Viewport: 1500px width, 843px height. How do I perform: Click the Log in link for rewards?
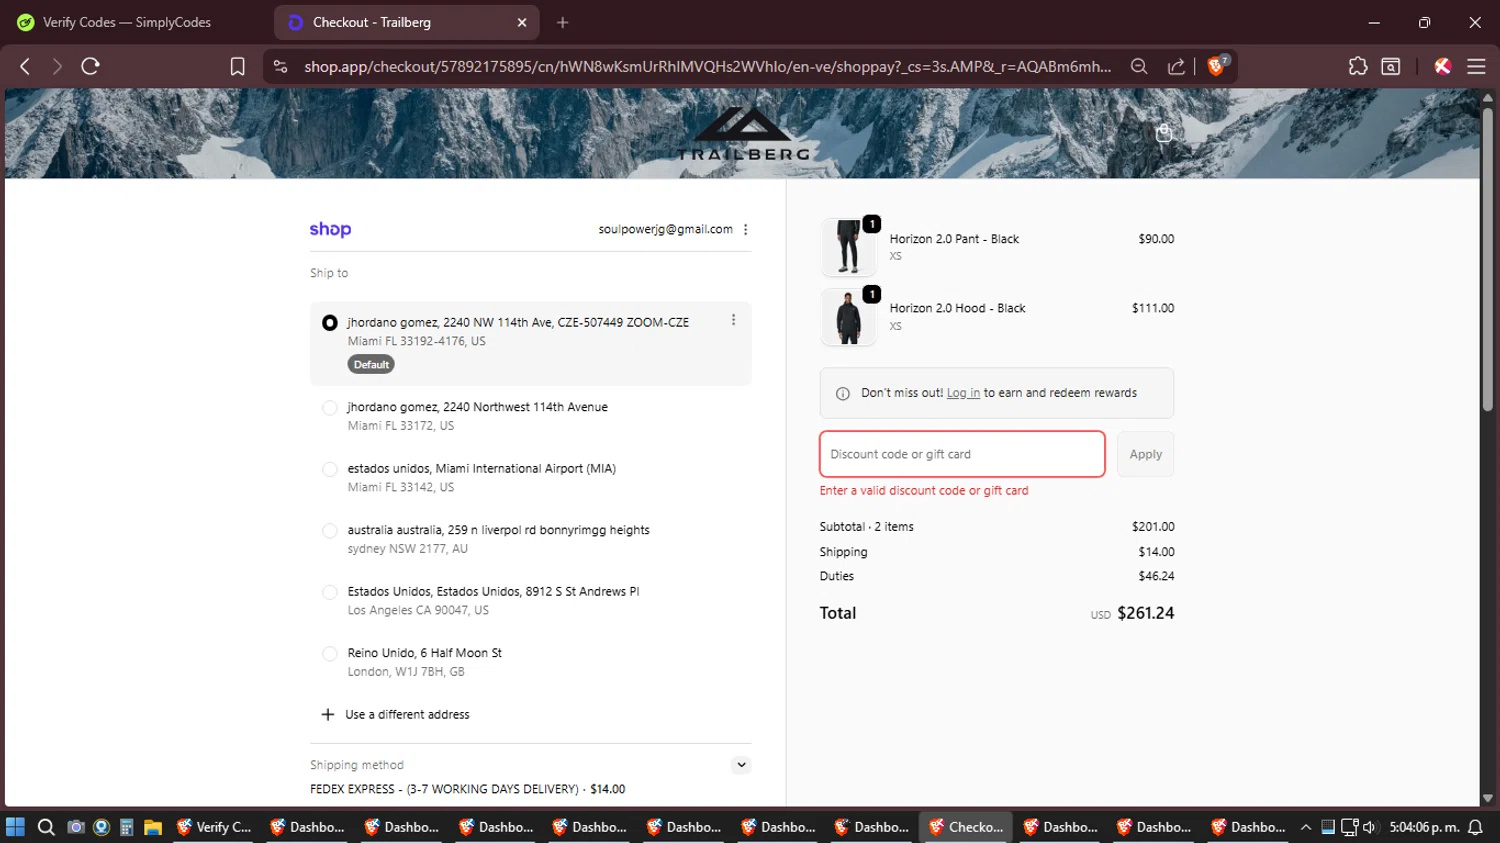(x=963, y=393)
